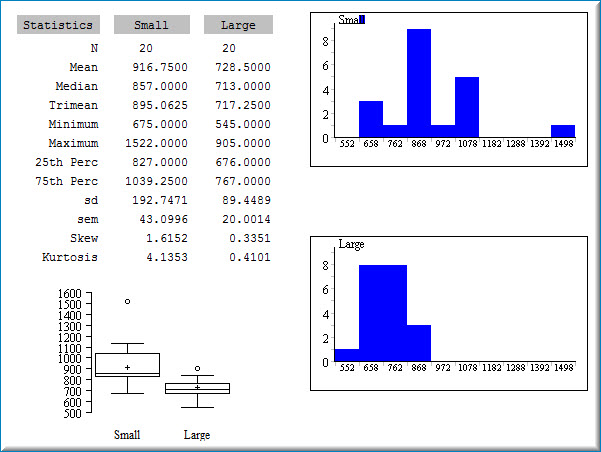Click the Small column header in table

point(151,25)
